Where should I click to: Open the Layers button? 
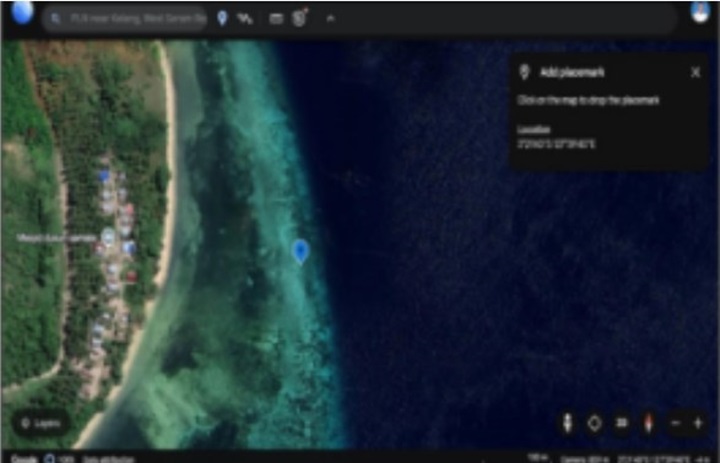[41, 423]
